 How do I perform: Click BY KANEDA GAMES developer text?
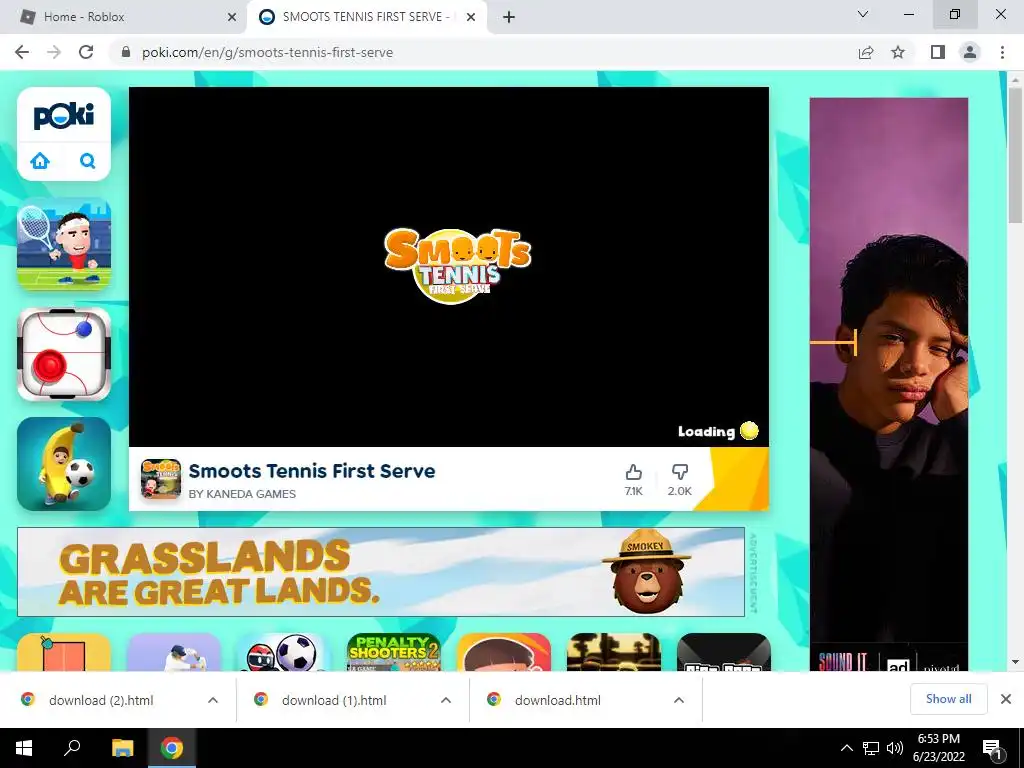click(x=242, y=494)
